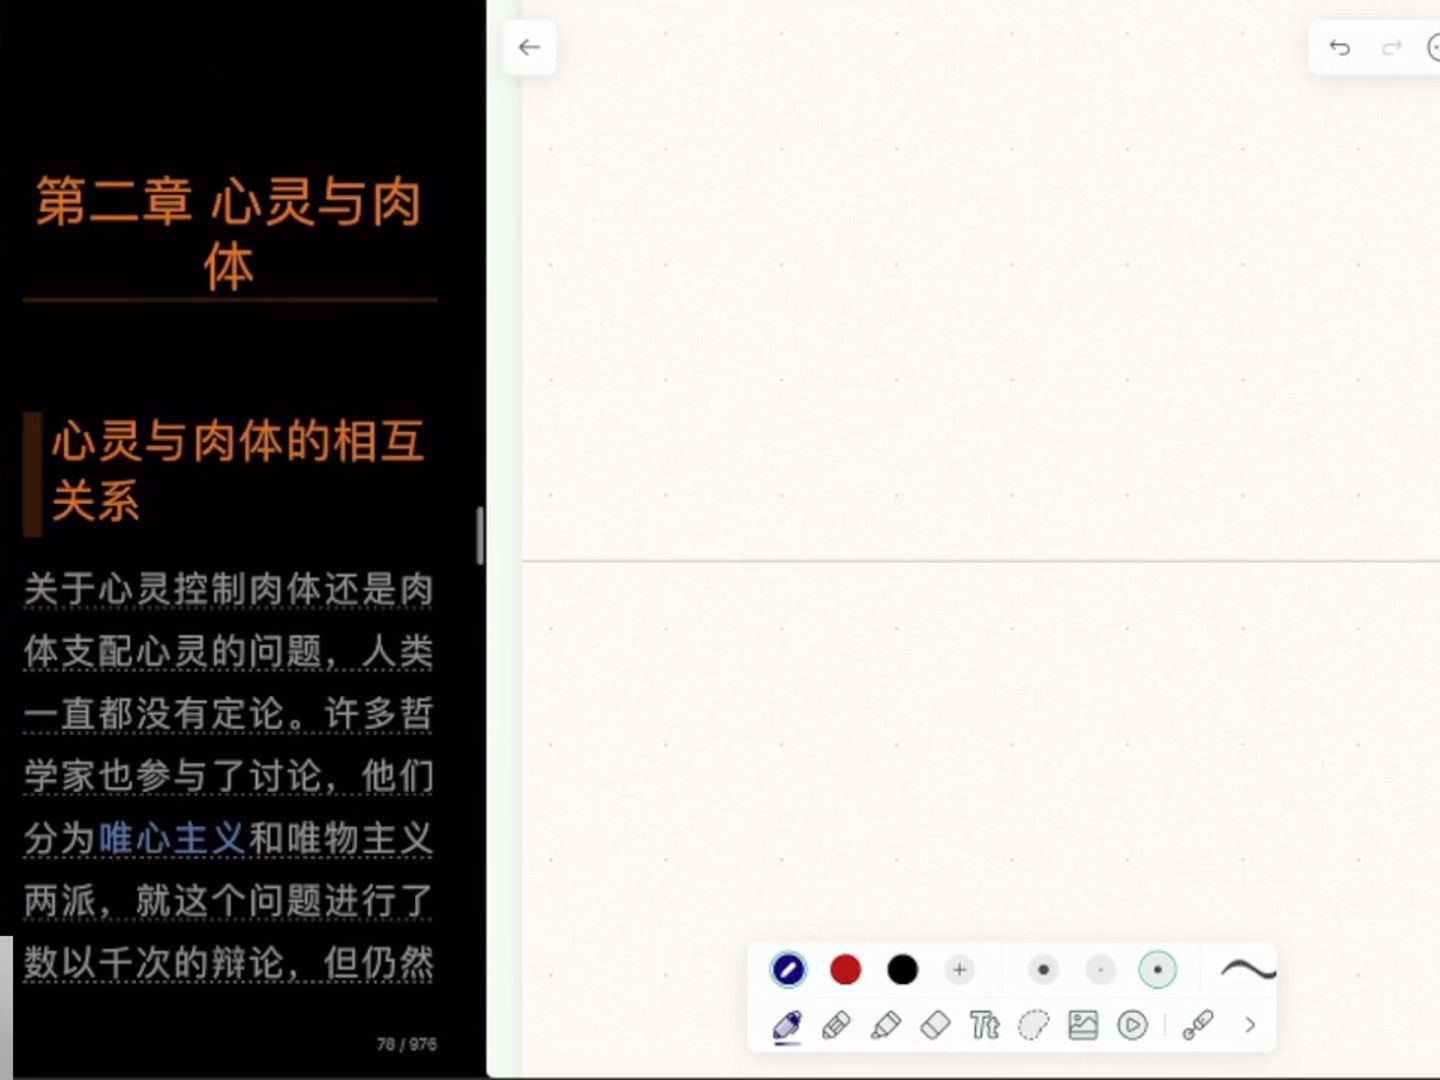Click the page indicator 78 / 976
Image resolution: width=1440 pixels, height=1080 pixels.
pos(406,1044)
